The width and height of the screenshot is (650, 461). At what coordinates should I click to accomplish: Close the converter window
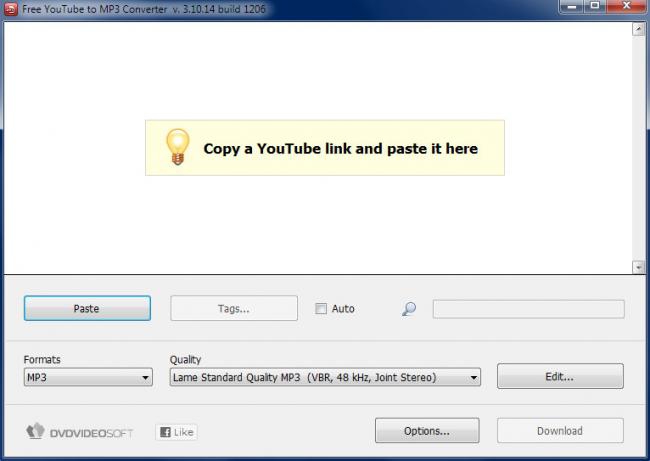pyautogui.click(x=626, y=6)
